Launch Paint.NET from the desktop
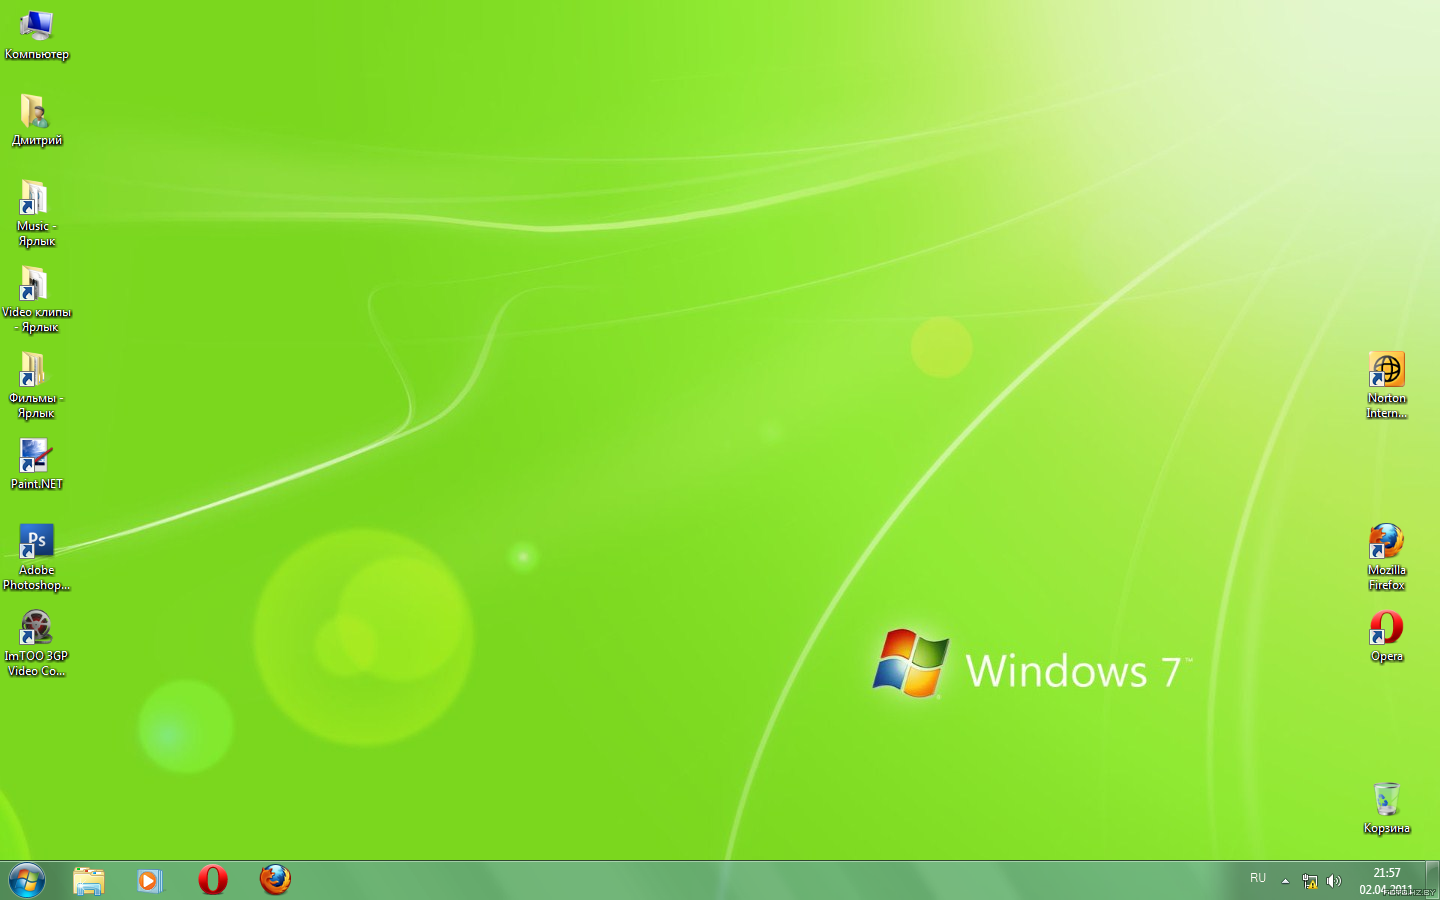This screenshot has width=1440, height=900. click(x=36, y=465)
